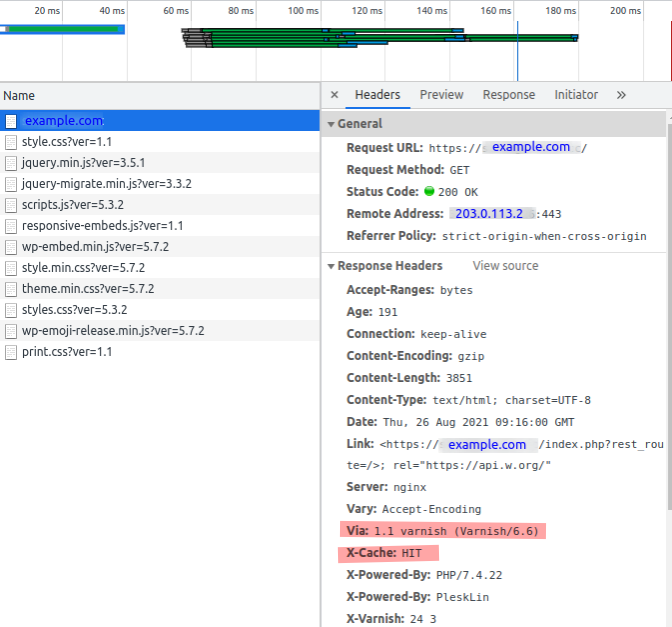Click the Date header value
The image size is (672, 627).
478,422
